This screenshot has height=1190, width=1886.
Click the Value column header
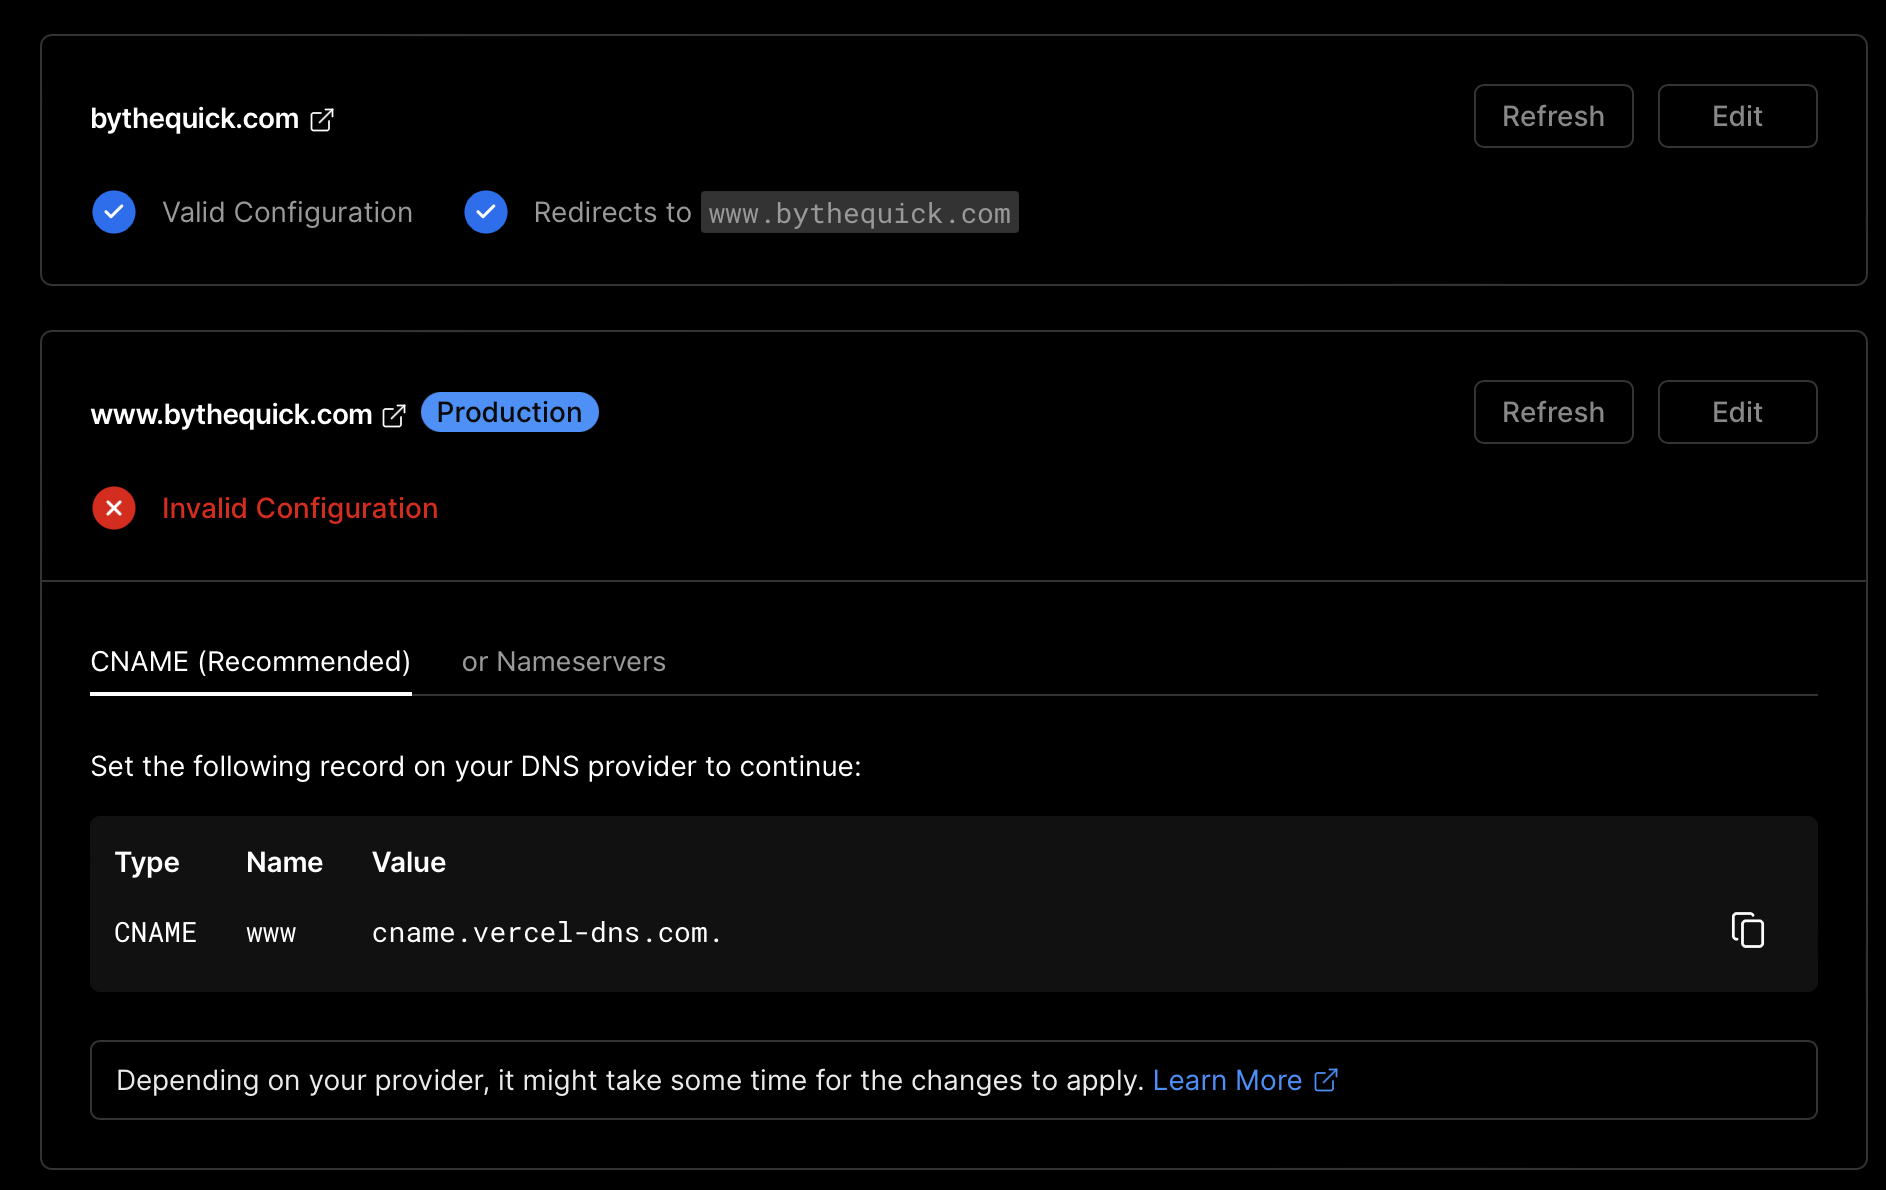(x=409, y=862)
